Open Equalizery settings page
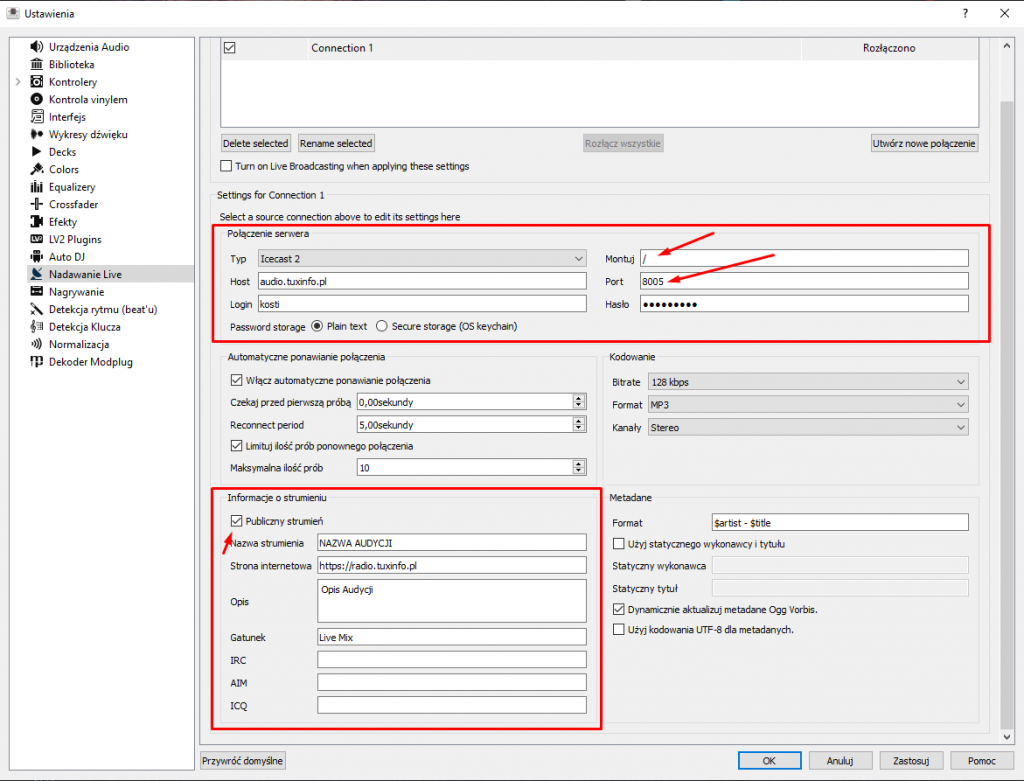Screen dimensions: 1024x781 72,187
